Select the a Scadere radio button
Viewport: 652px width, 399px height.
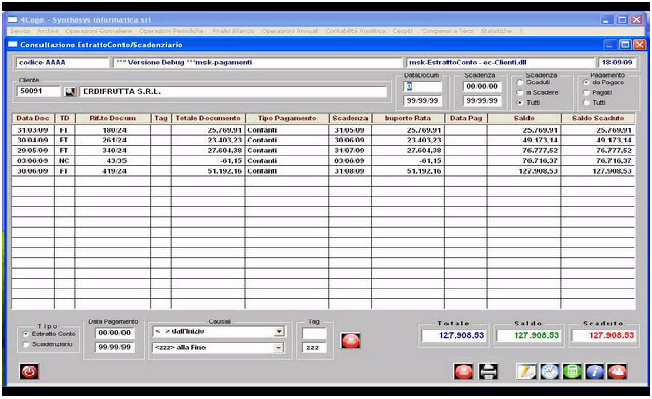pos(520,92)
